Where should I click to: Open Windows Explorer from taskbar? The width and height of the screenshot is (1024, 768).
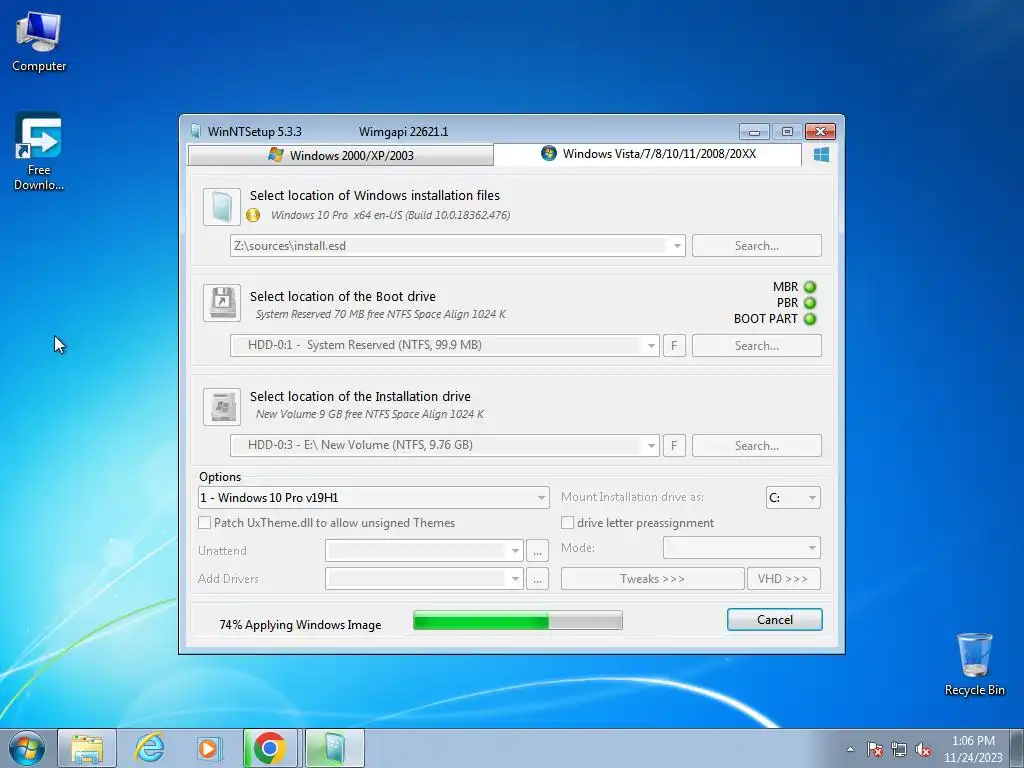(87, 748)
